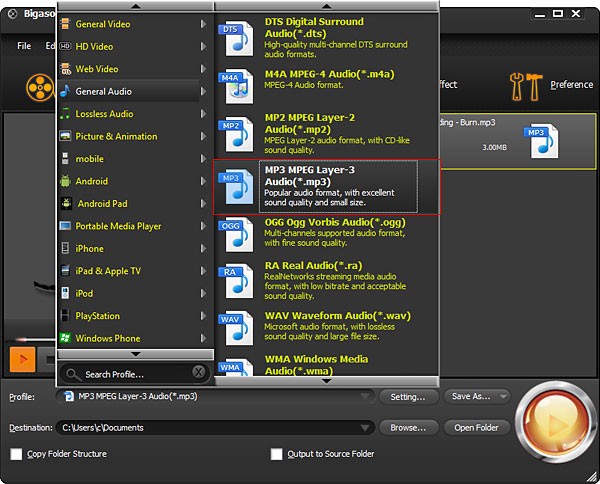This screenshot has height=484, width=600.
Task: Click the Browse... button
Action: (x=408, y=428)
